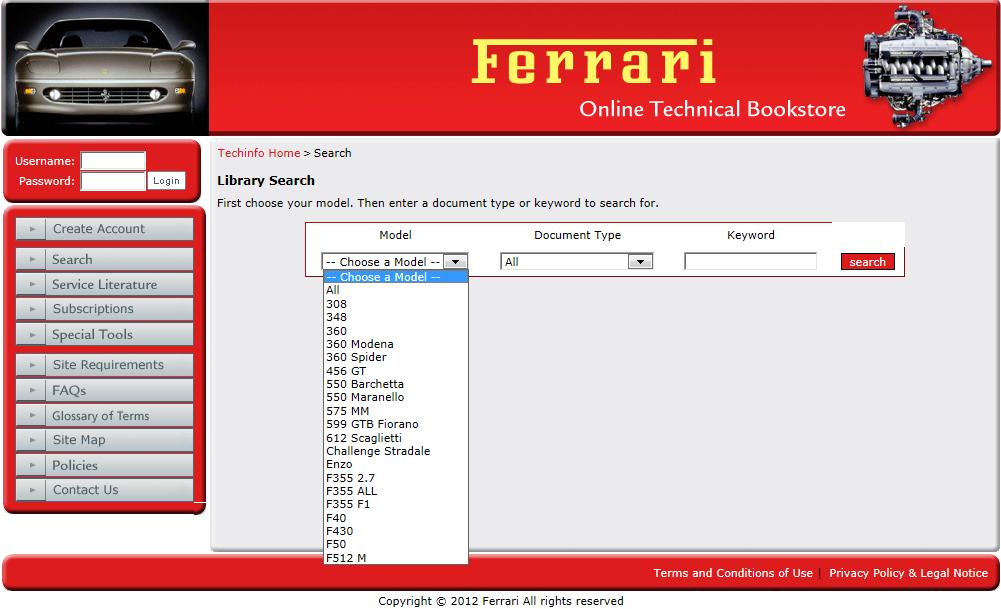Select 599 GTB Fiorano model

[x=396, y=425]
